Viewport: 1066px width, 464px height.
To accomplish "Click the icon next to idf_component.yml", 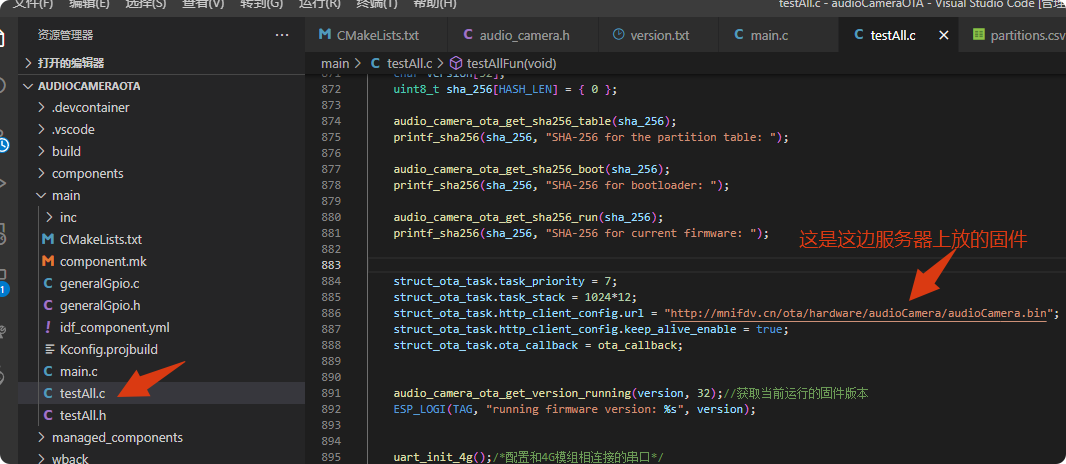I will pos(48,328).
